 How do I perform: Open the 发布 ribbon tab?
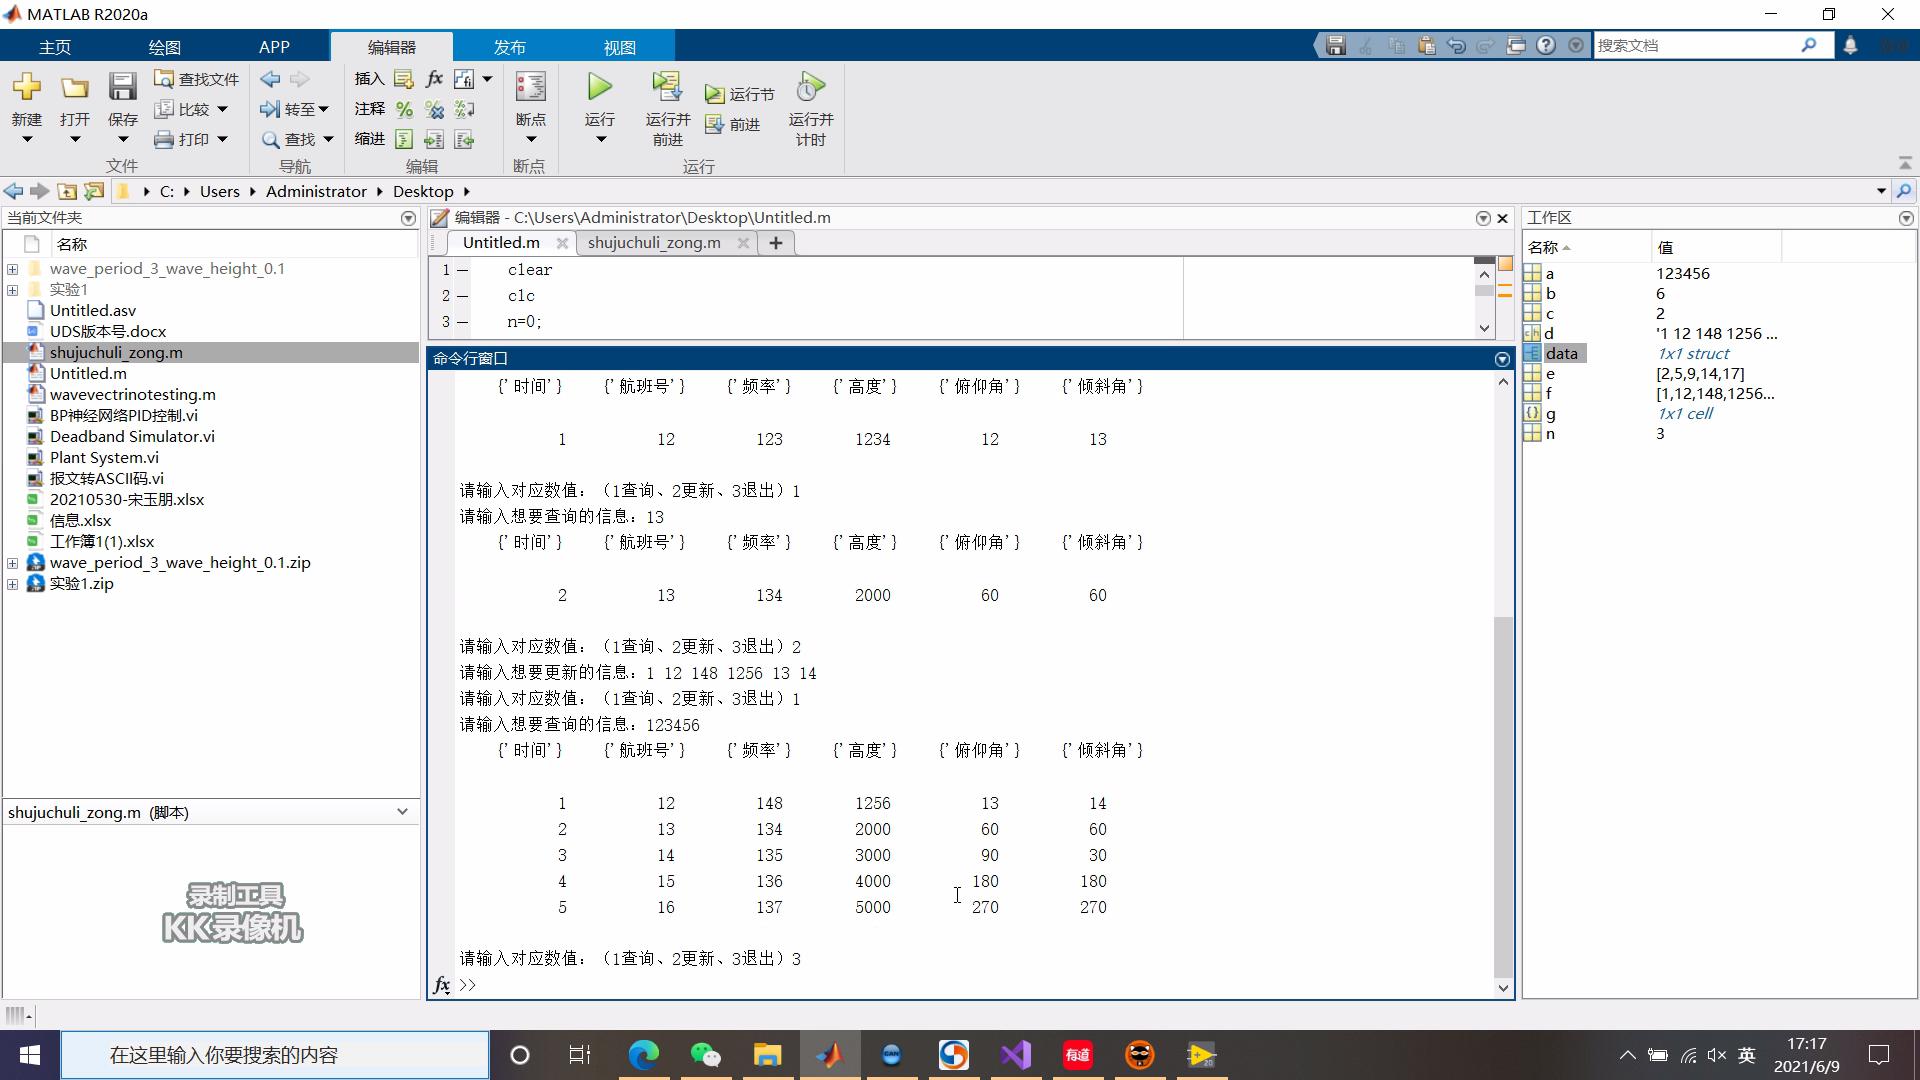(508, 46)
